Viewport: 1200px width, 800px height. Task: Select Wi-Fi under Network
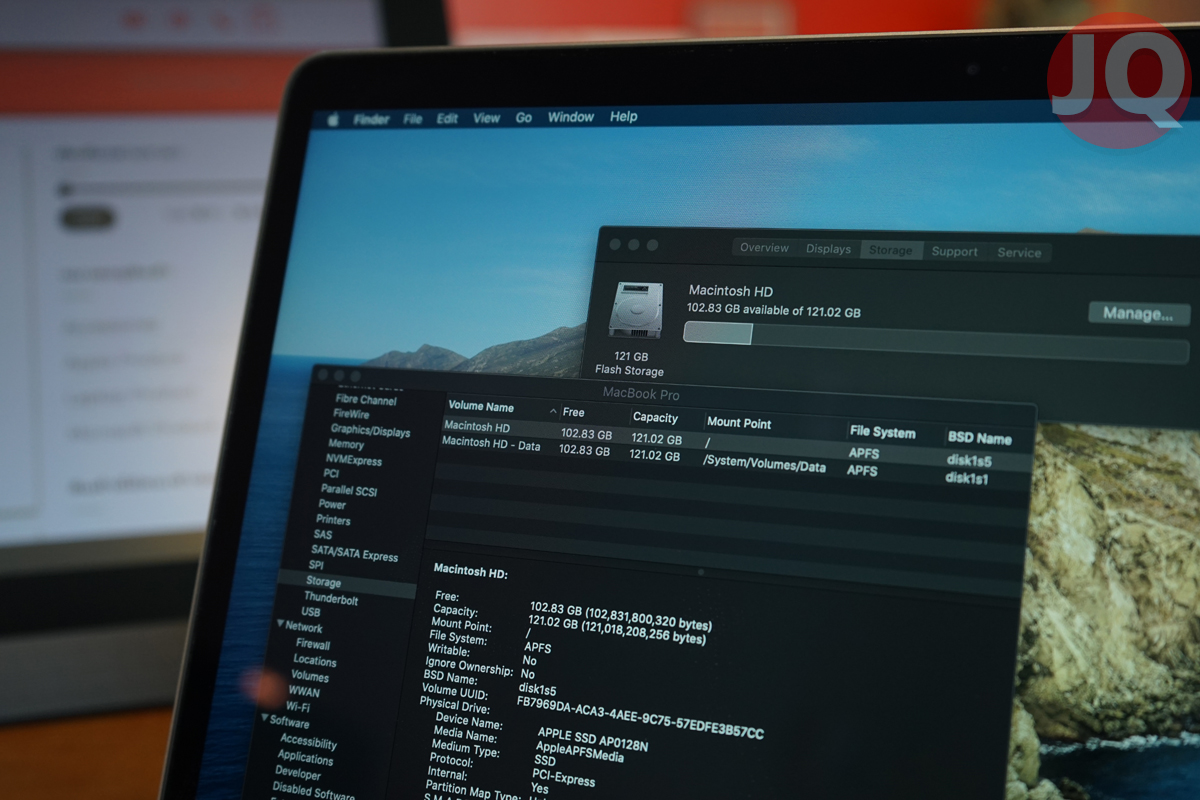coord(298,706)
